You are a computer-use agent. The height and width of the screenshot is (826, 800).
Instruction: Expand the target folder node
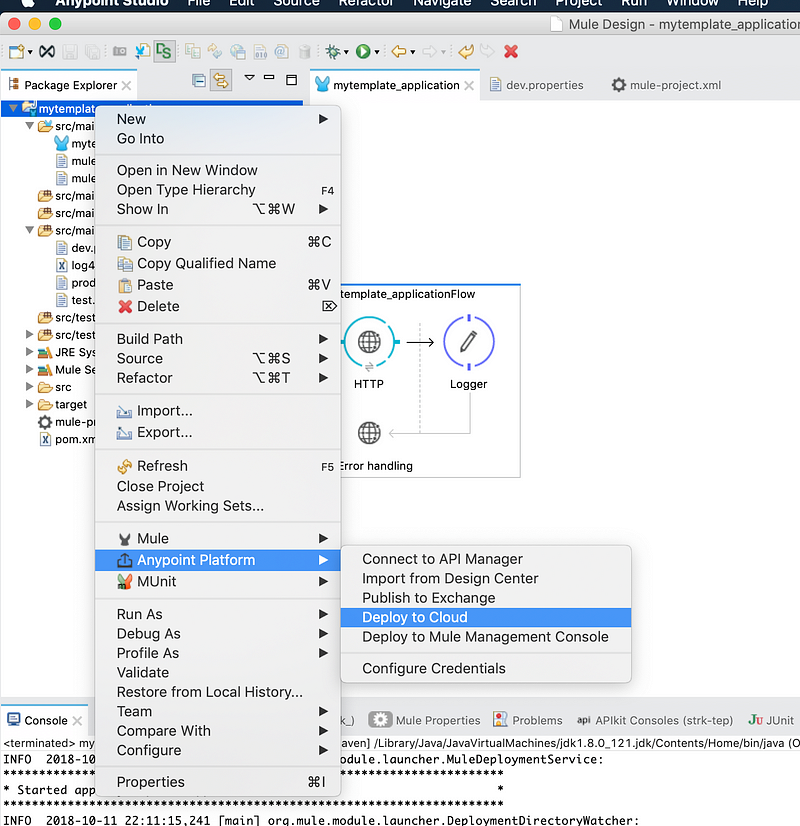[29, 404]
